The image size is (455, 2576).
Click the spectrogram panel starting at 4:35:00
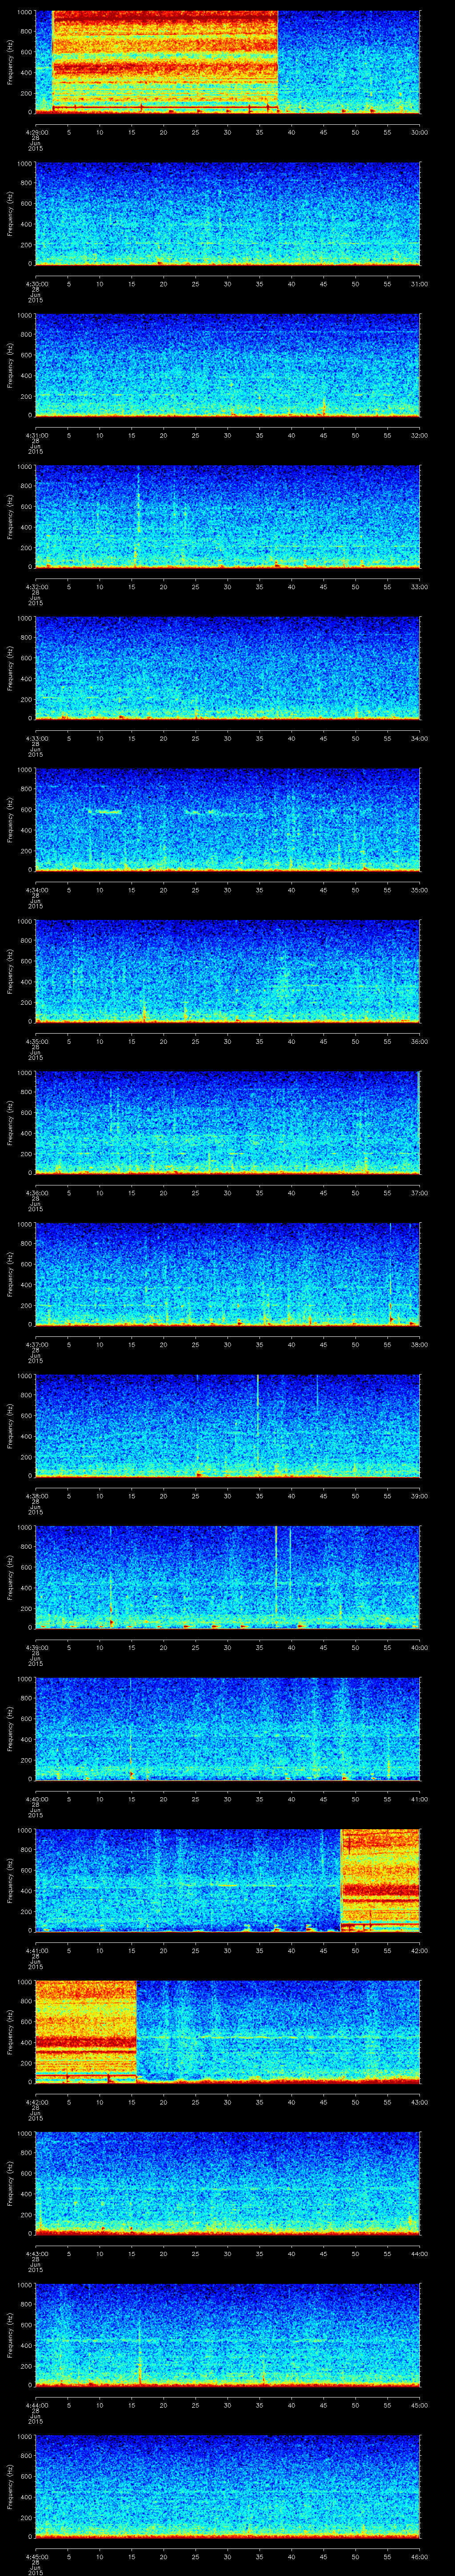pyautogui.click(x=228, y=971)
